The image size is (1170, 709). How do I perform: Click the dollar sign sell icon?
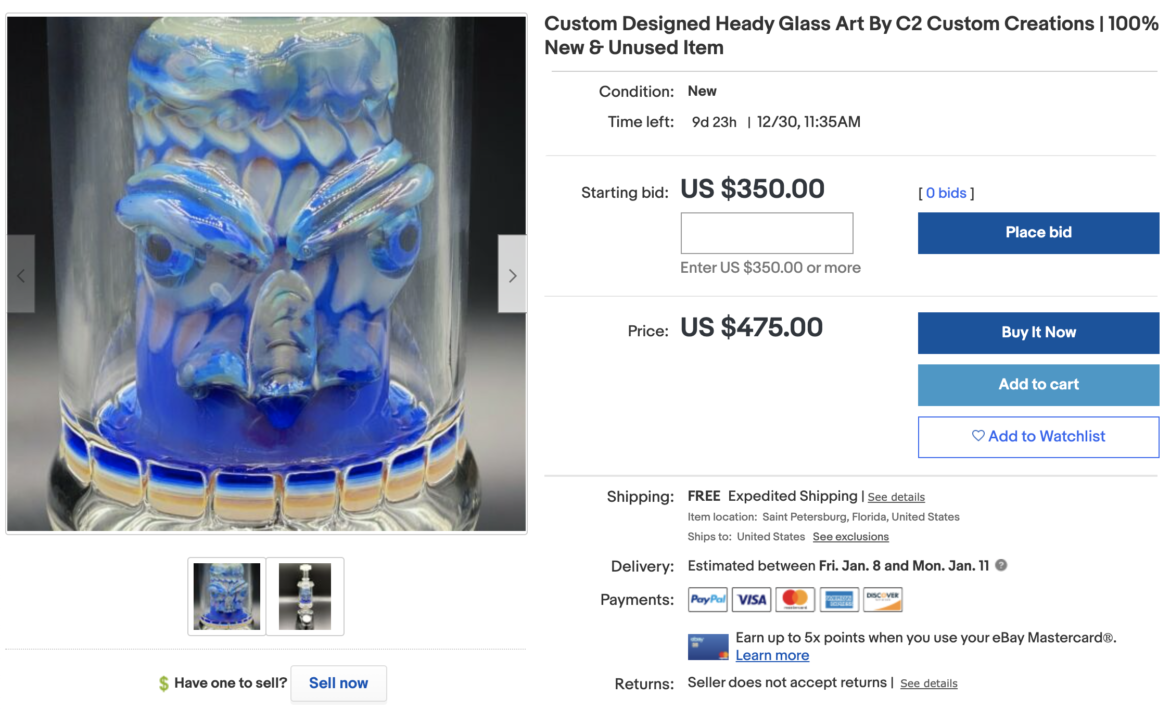(164, 684)
